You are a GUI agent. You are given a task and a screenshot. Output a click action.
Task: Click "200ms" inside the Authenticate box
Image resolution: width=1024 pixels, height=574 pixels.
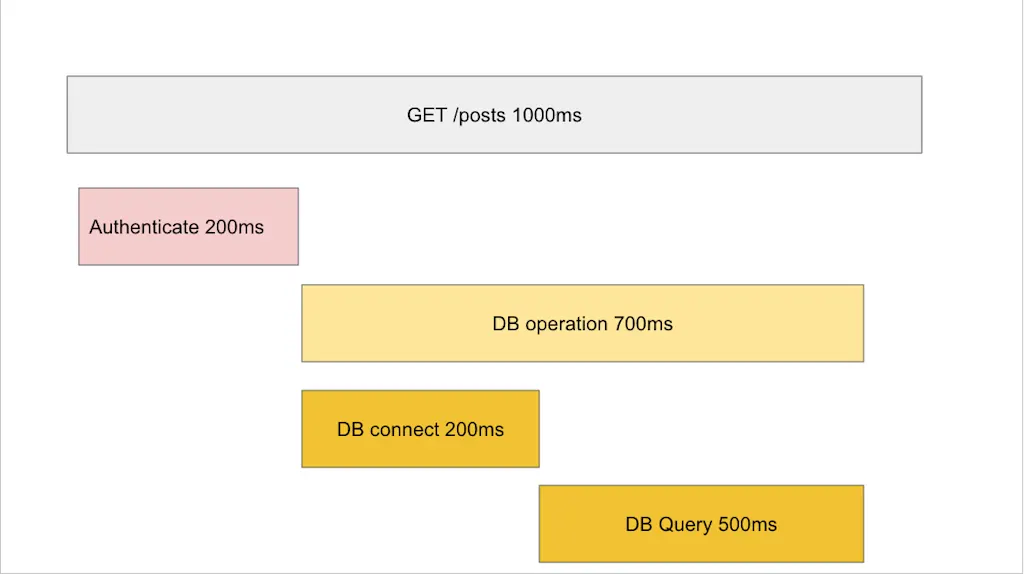(234, 227)
